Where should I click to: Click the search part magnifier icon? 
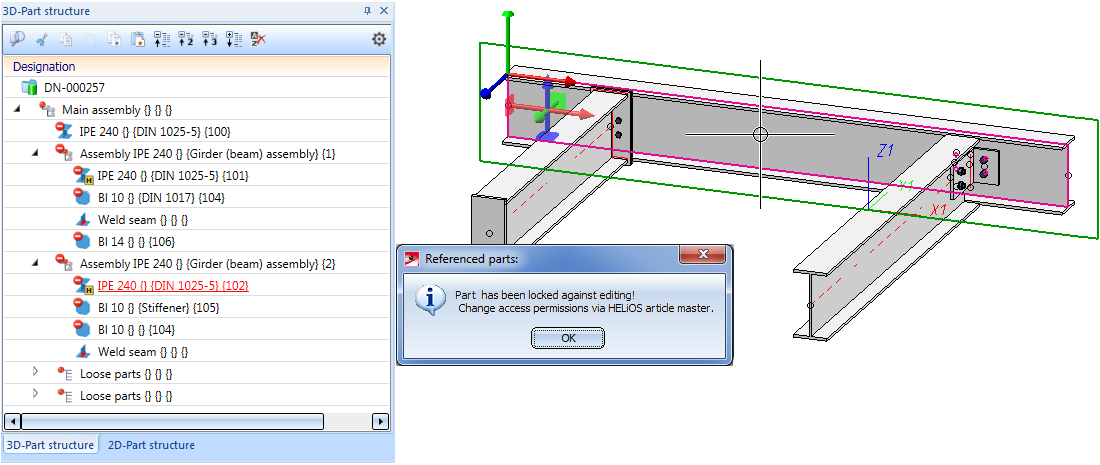point(18,39)
